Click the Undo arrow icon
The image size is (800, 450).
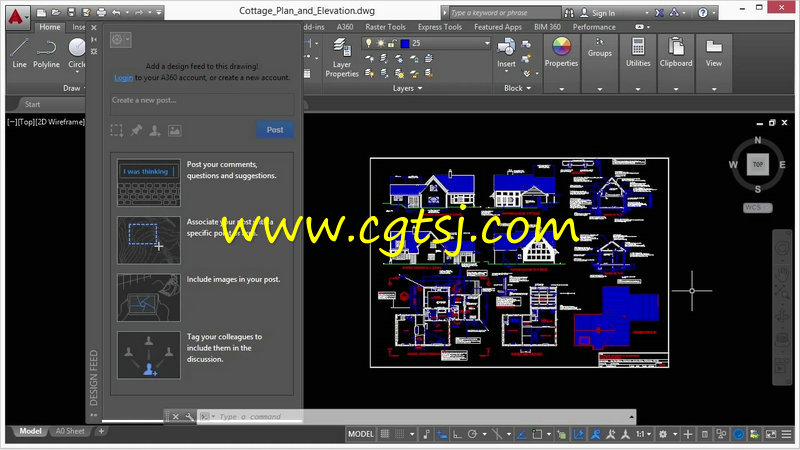pos(116,12)
